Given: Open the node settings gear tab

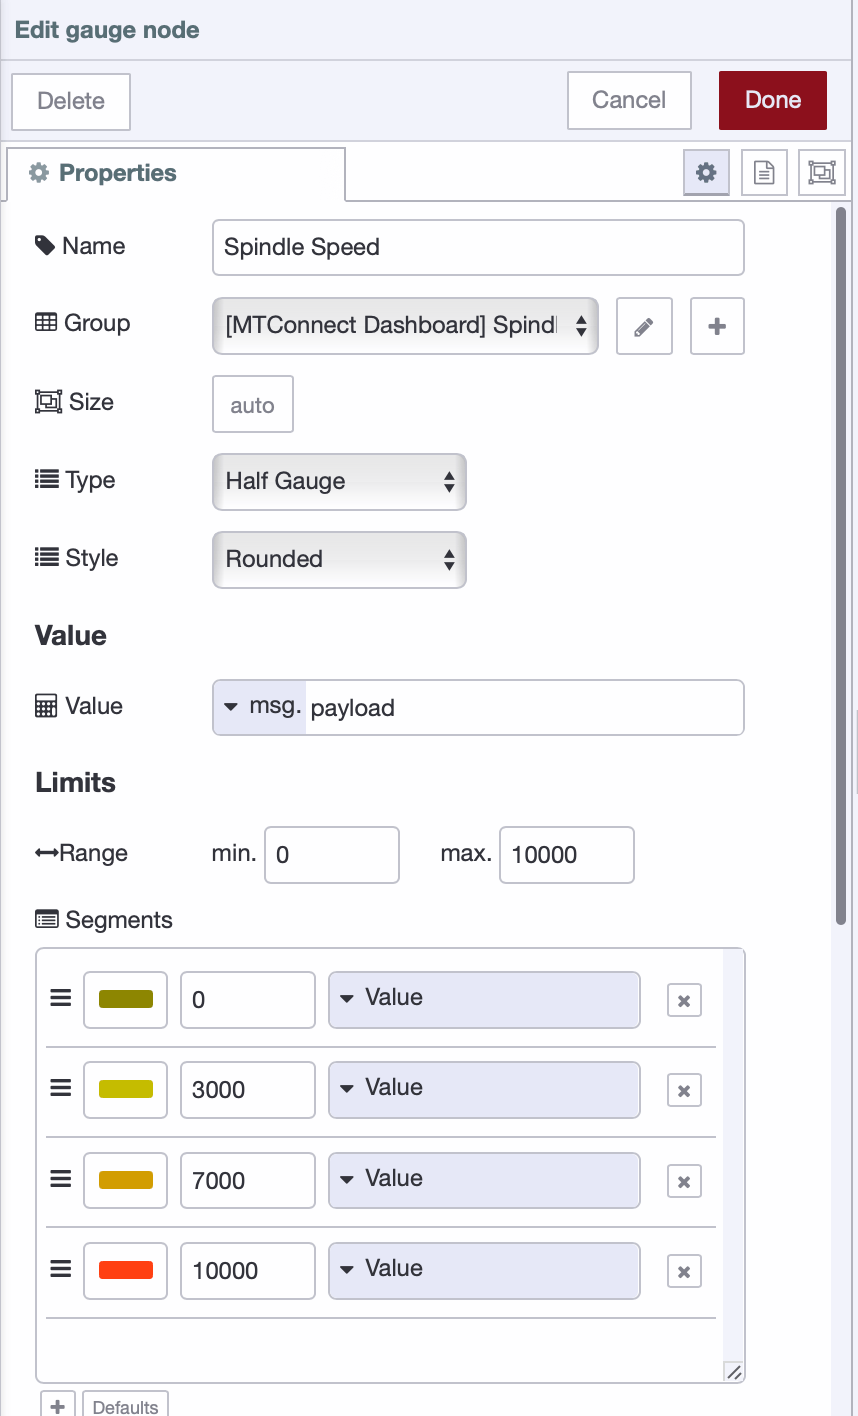Looking at the screenshot, I should [x=706, y=172].
